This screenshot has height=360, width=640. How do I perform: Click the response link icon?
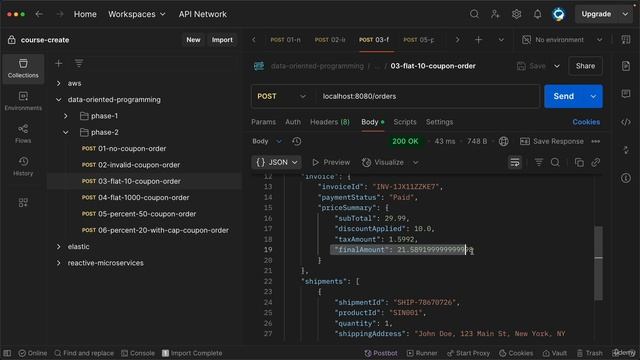596,162
